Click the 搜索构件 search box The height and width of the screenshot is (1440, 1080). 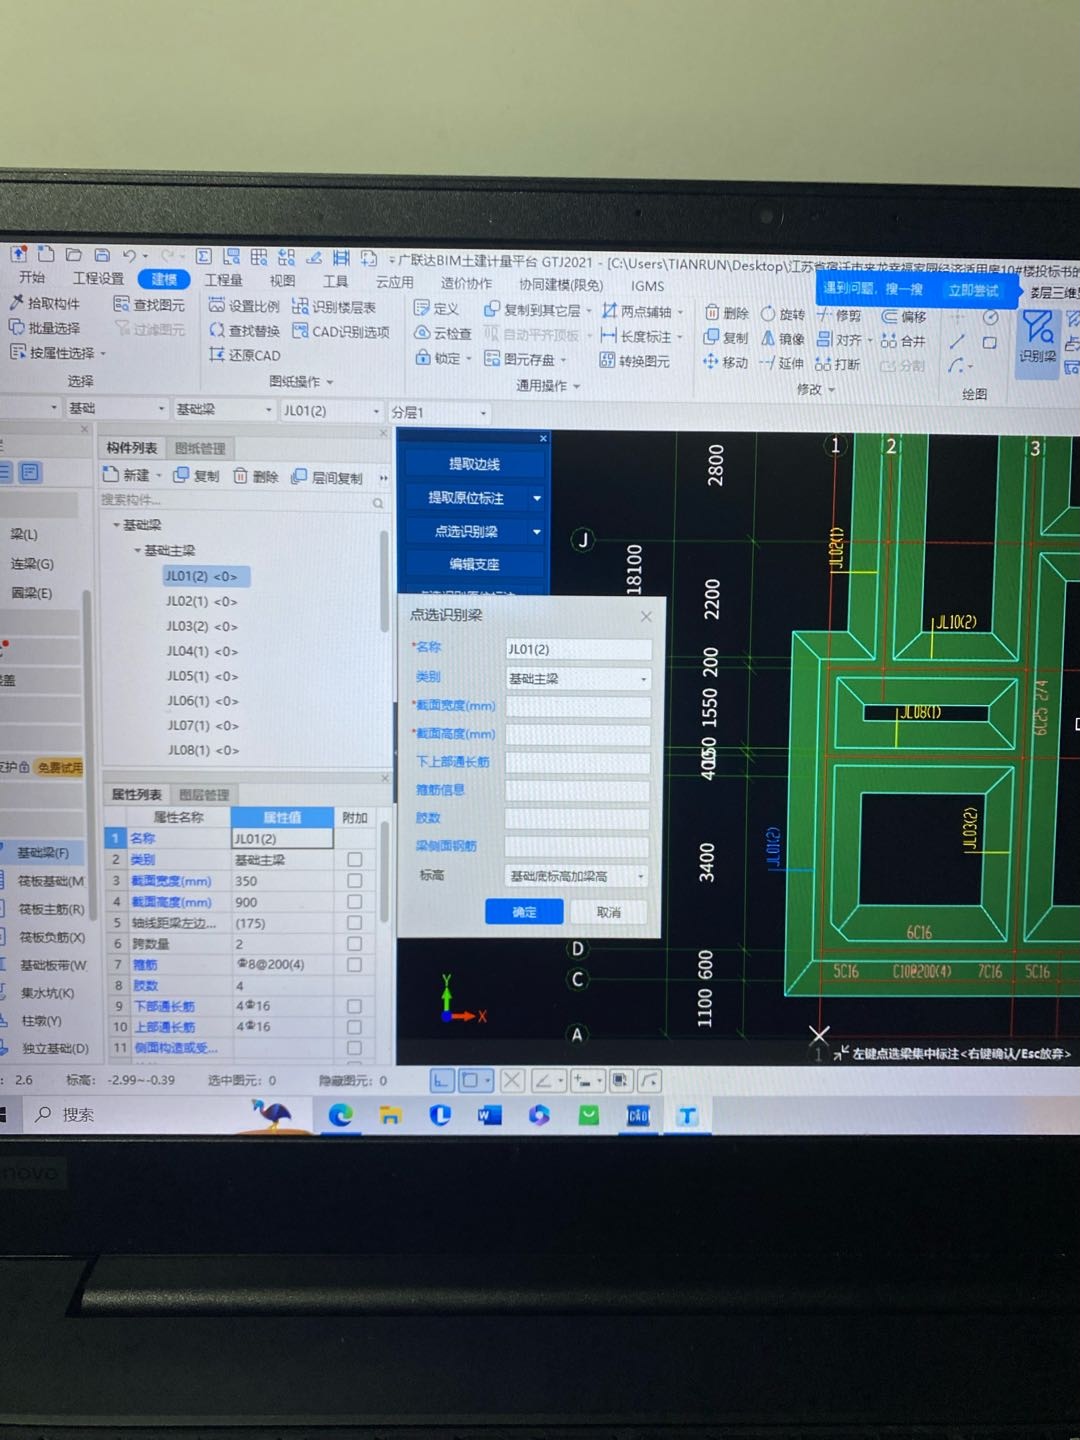pyautogui.click(x=241, y=501)
